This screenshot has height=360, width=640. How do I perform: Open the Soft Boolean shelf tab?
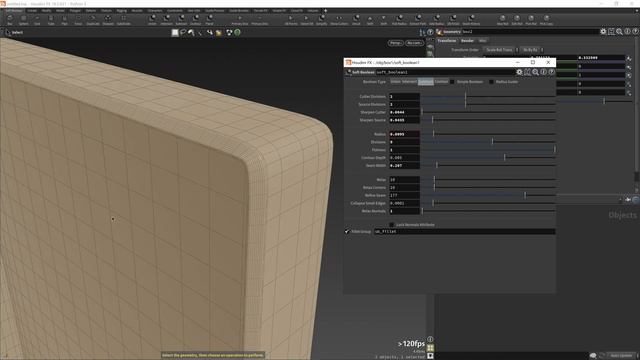tap(13, 11)
